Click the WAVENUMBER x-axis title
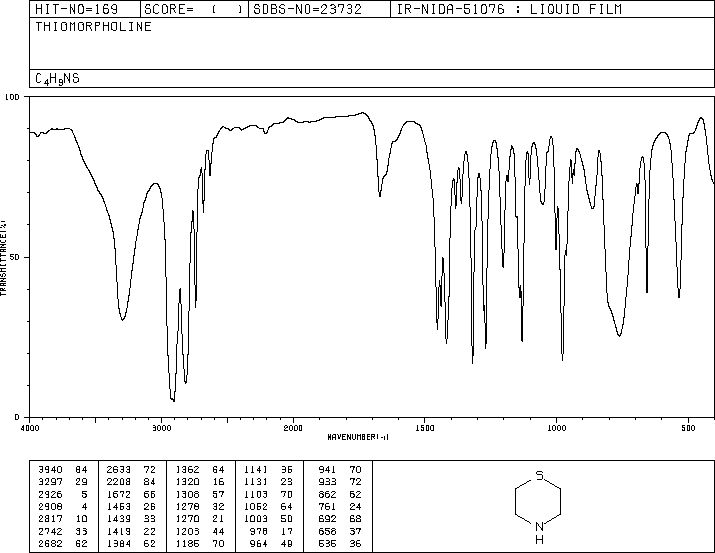This screenshot has width=715, height=553. click(x=358, y=437)
